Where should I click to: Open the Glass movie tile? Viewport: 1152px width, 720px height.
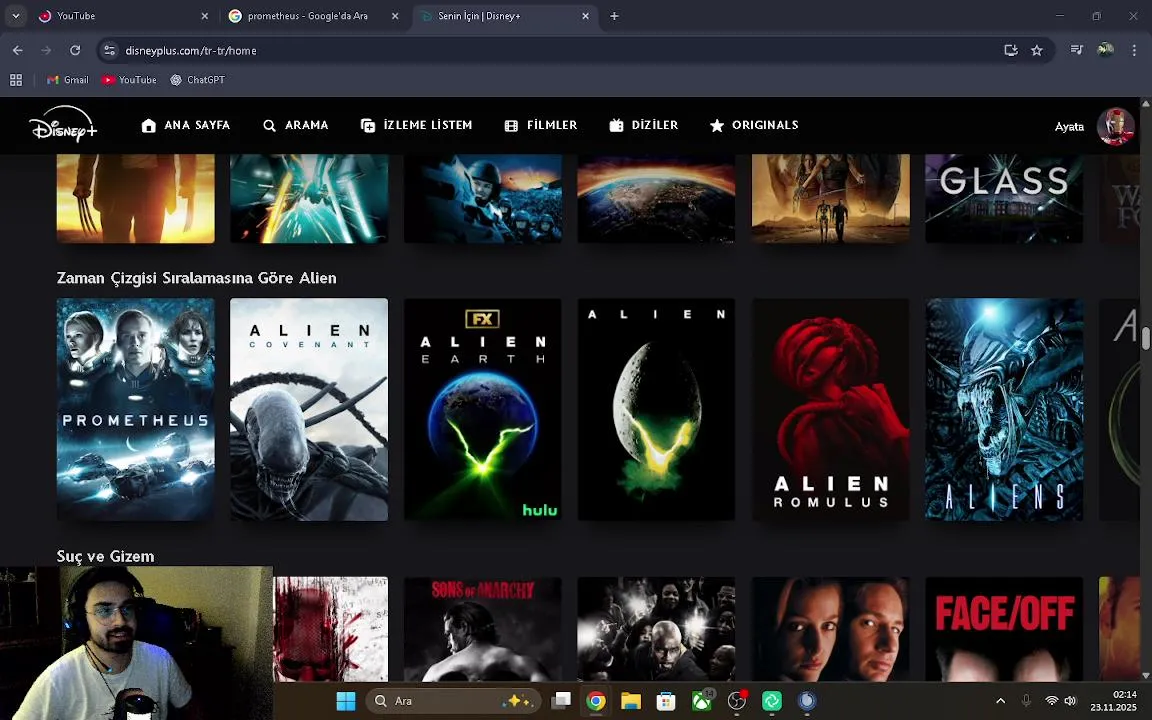click(x=1004, y=198)
